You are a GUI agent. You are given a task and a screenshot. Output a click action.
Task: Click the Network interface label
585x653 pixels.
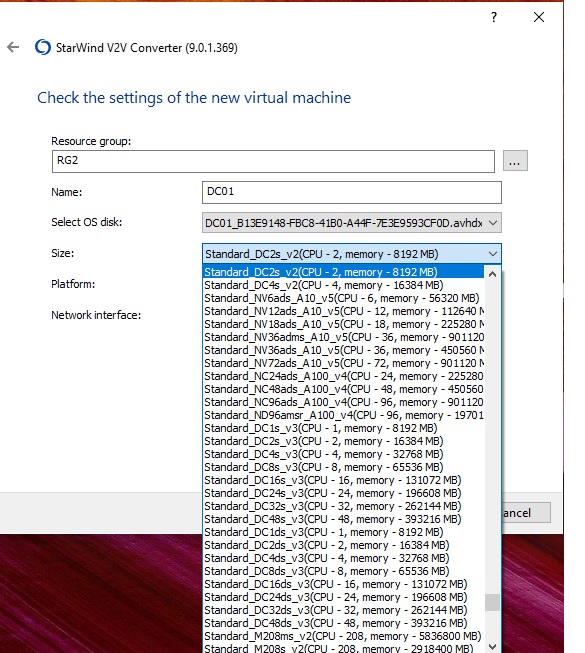[x=96, y=315]
